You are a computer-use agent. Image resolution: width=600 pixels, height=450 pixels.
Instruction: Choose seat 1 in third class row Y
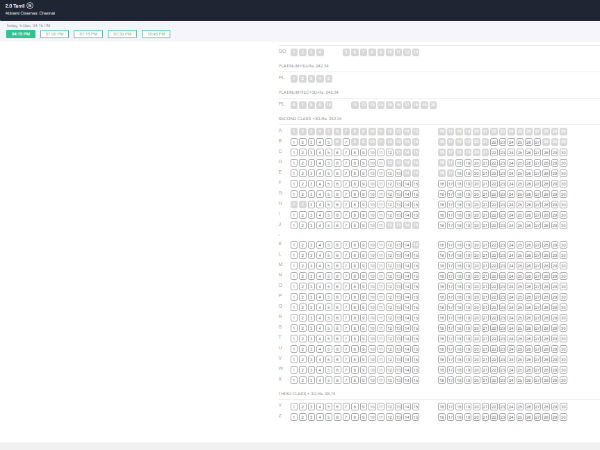pos(294,407)
